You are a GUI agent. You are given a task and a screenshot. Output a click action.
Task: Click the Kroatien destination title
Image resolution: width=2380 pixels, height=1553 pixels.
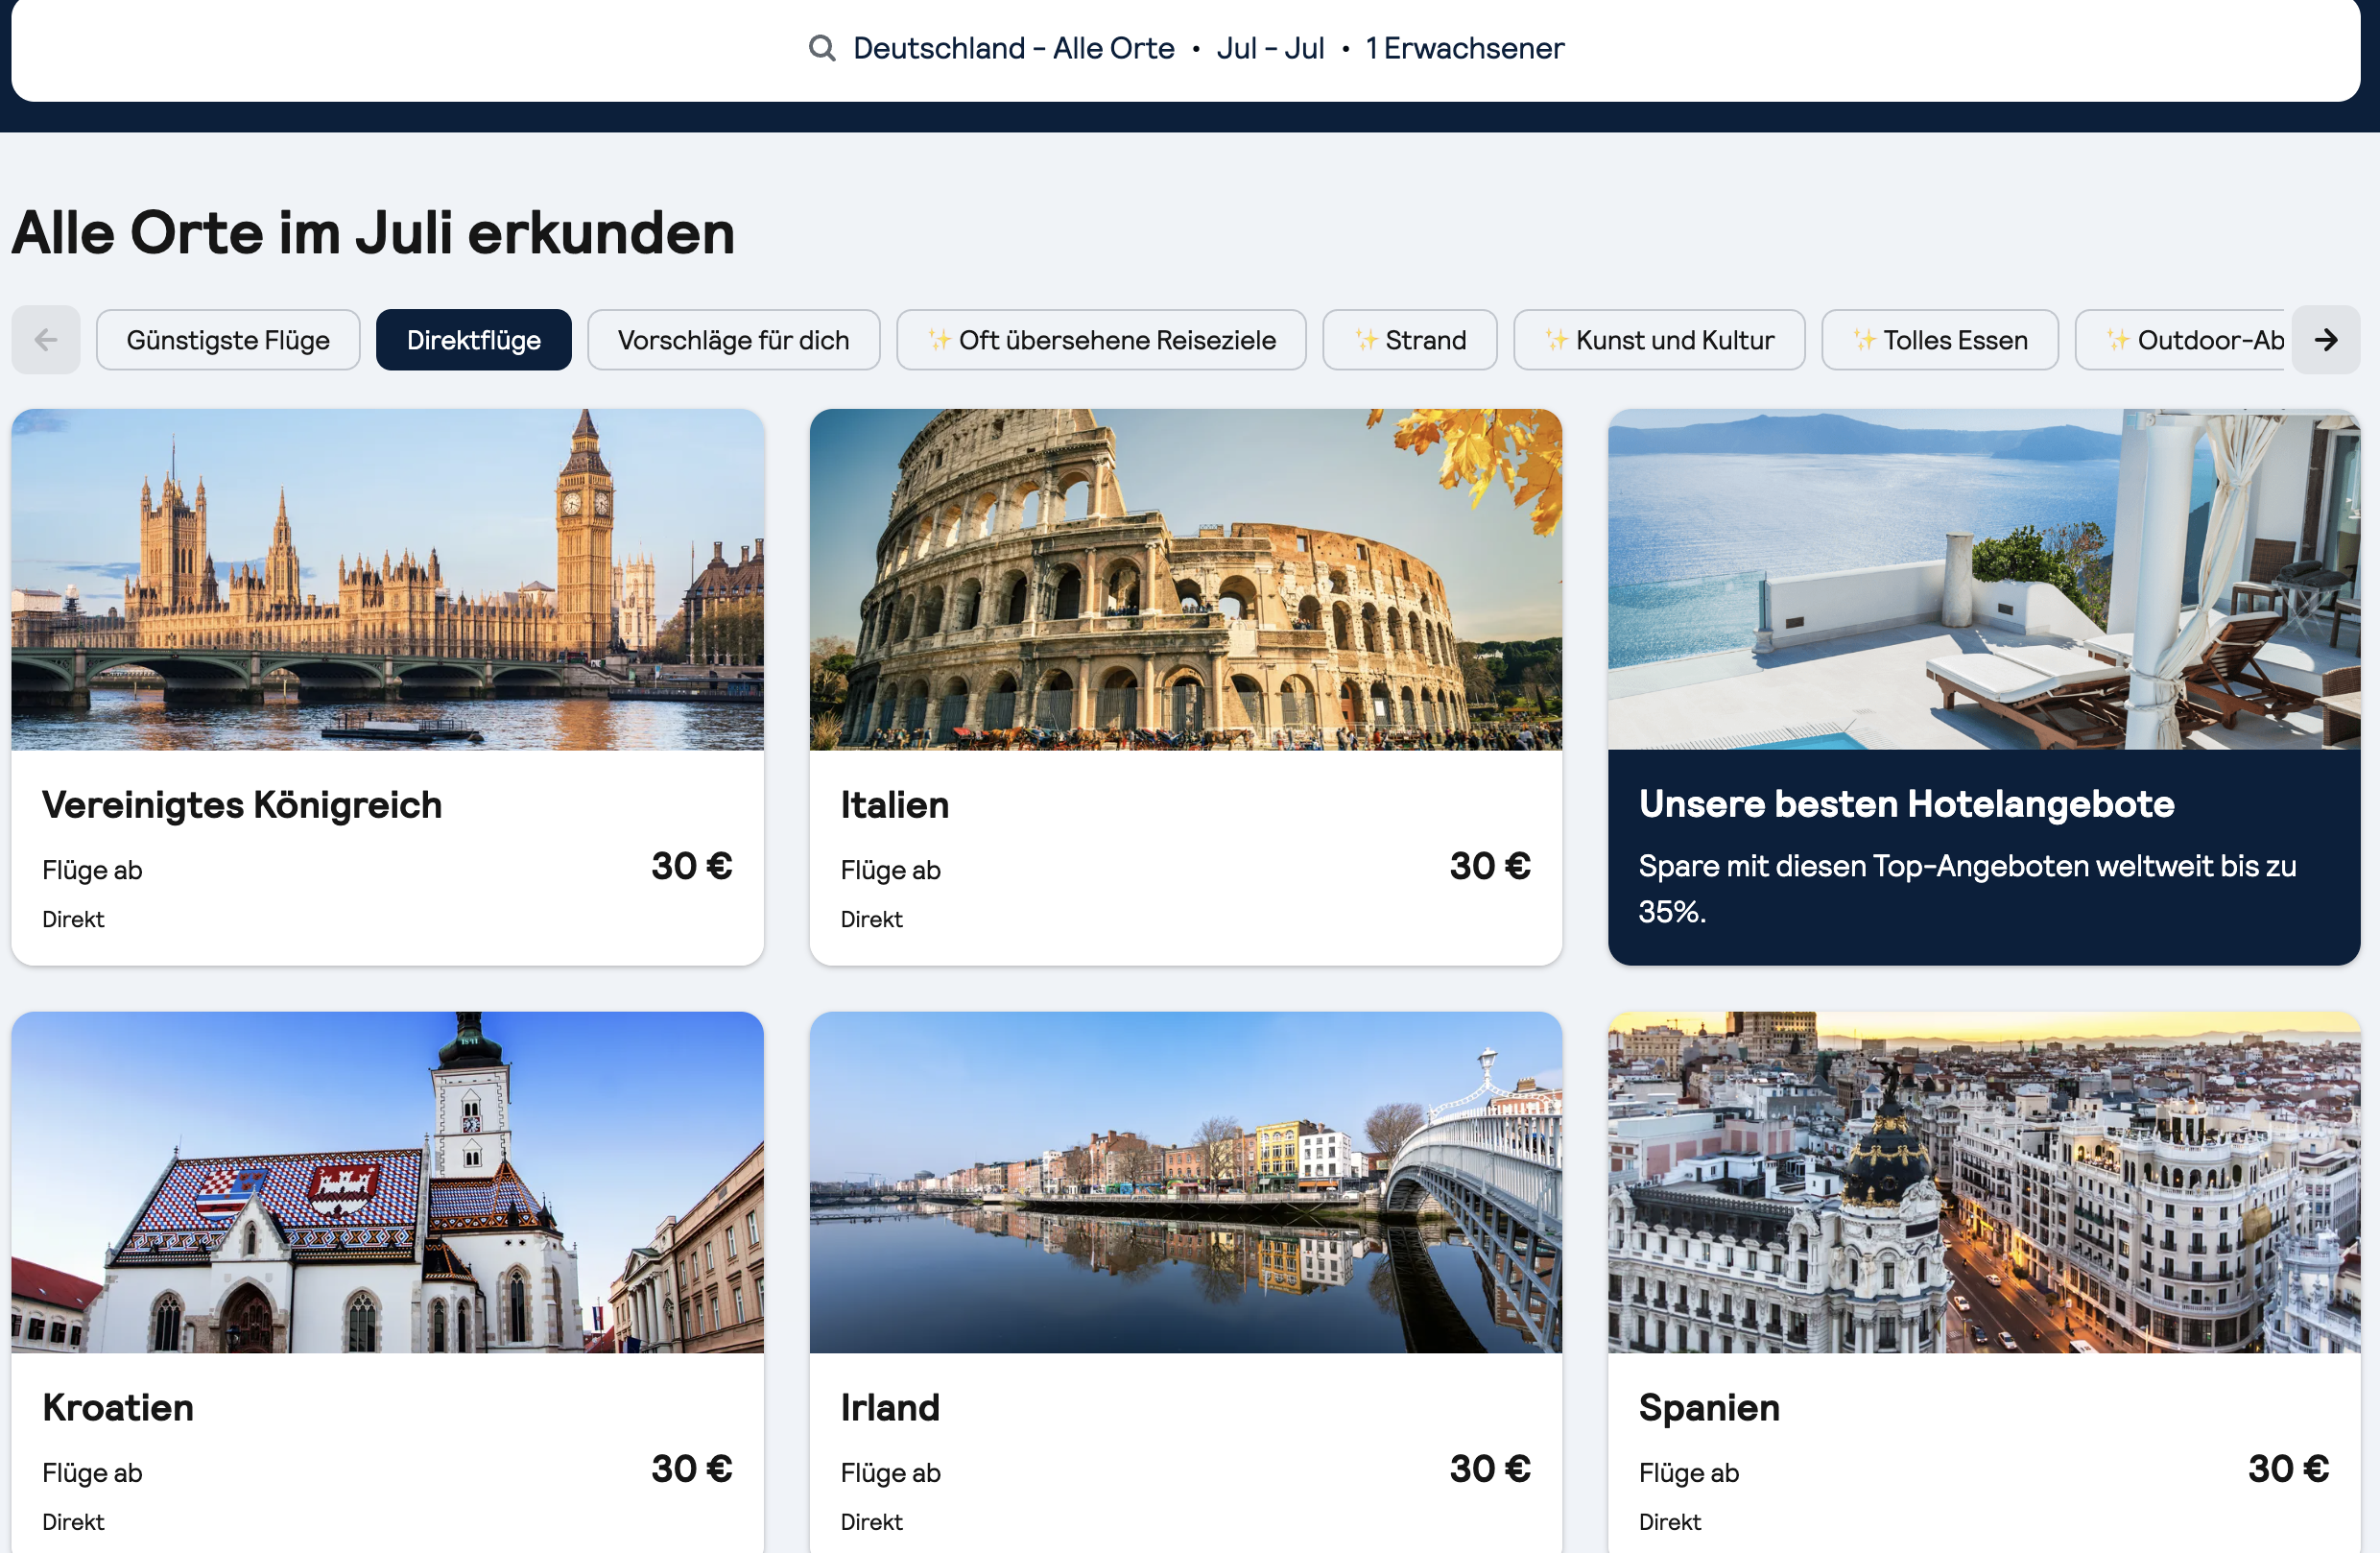coord(118,1408)
